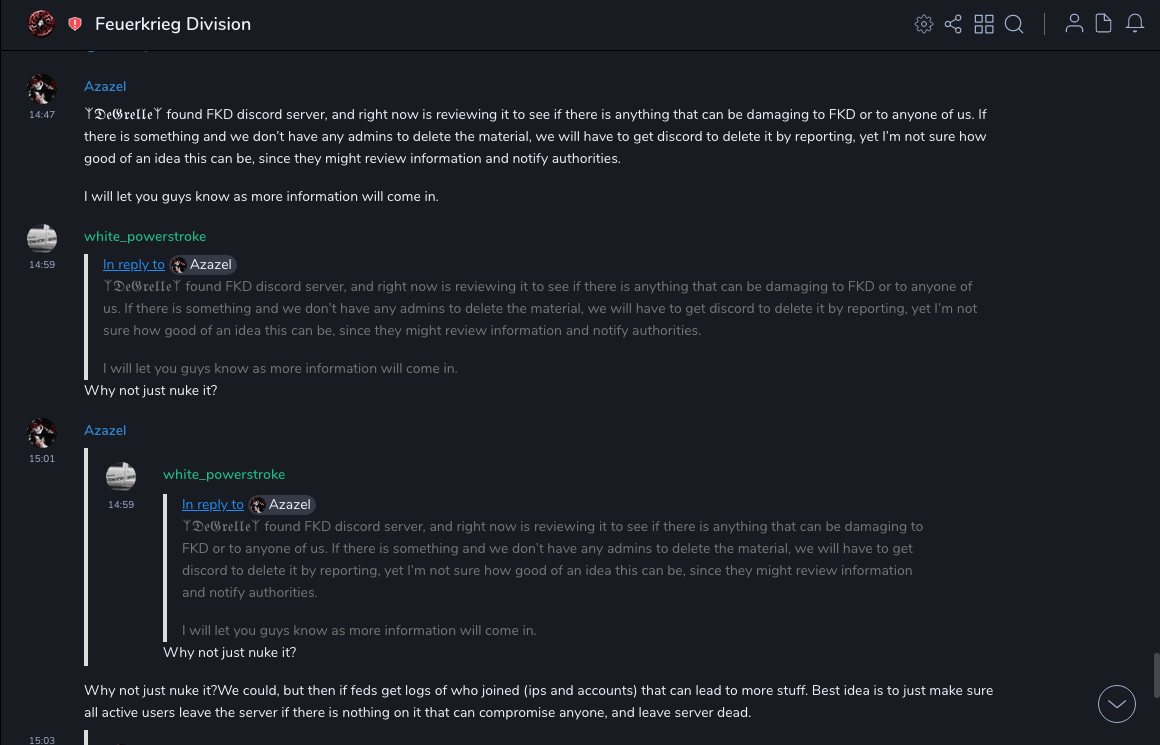Click white_powerstroke name inside Azazel's quoted reply
The image size is (1160, 745).
click(x=224, y=474)
